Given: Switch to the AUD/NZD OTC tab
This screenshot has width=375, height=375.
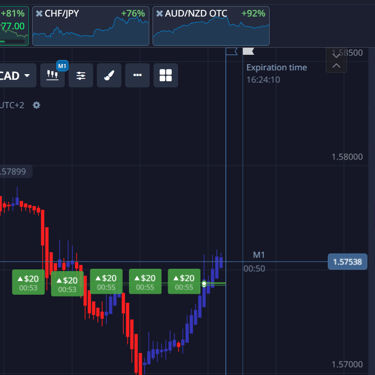Looking at the screenshot, I should pos(211,26).
